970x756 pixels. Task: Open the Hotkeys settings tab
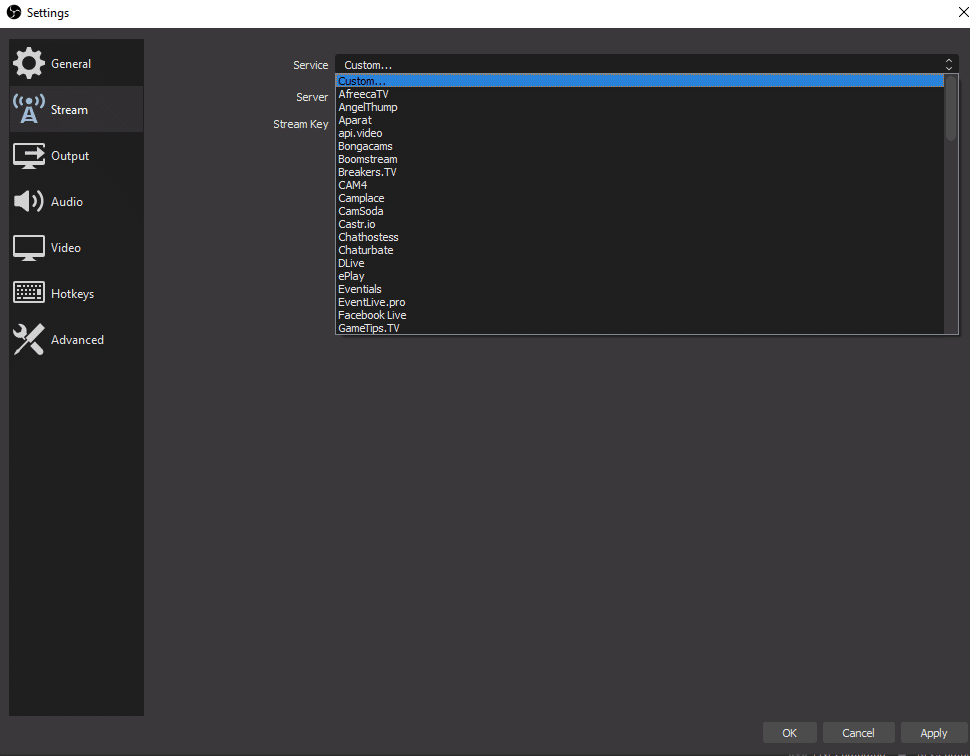point(77,293)
